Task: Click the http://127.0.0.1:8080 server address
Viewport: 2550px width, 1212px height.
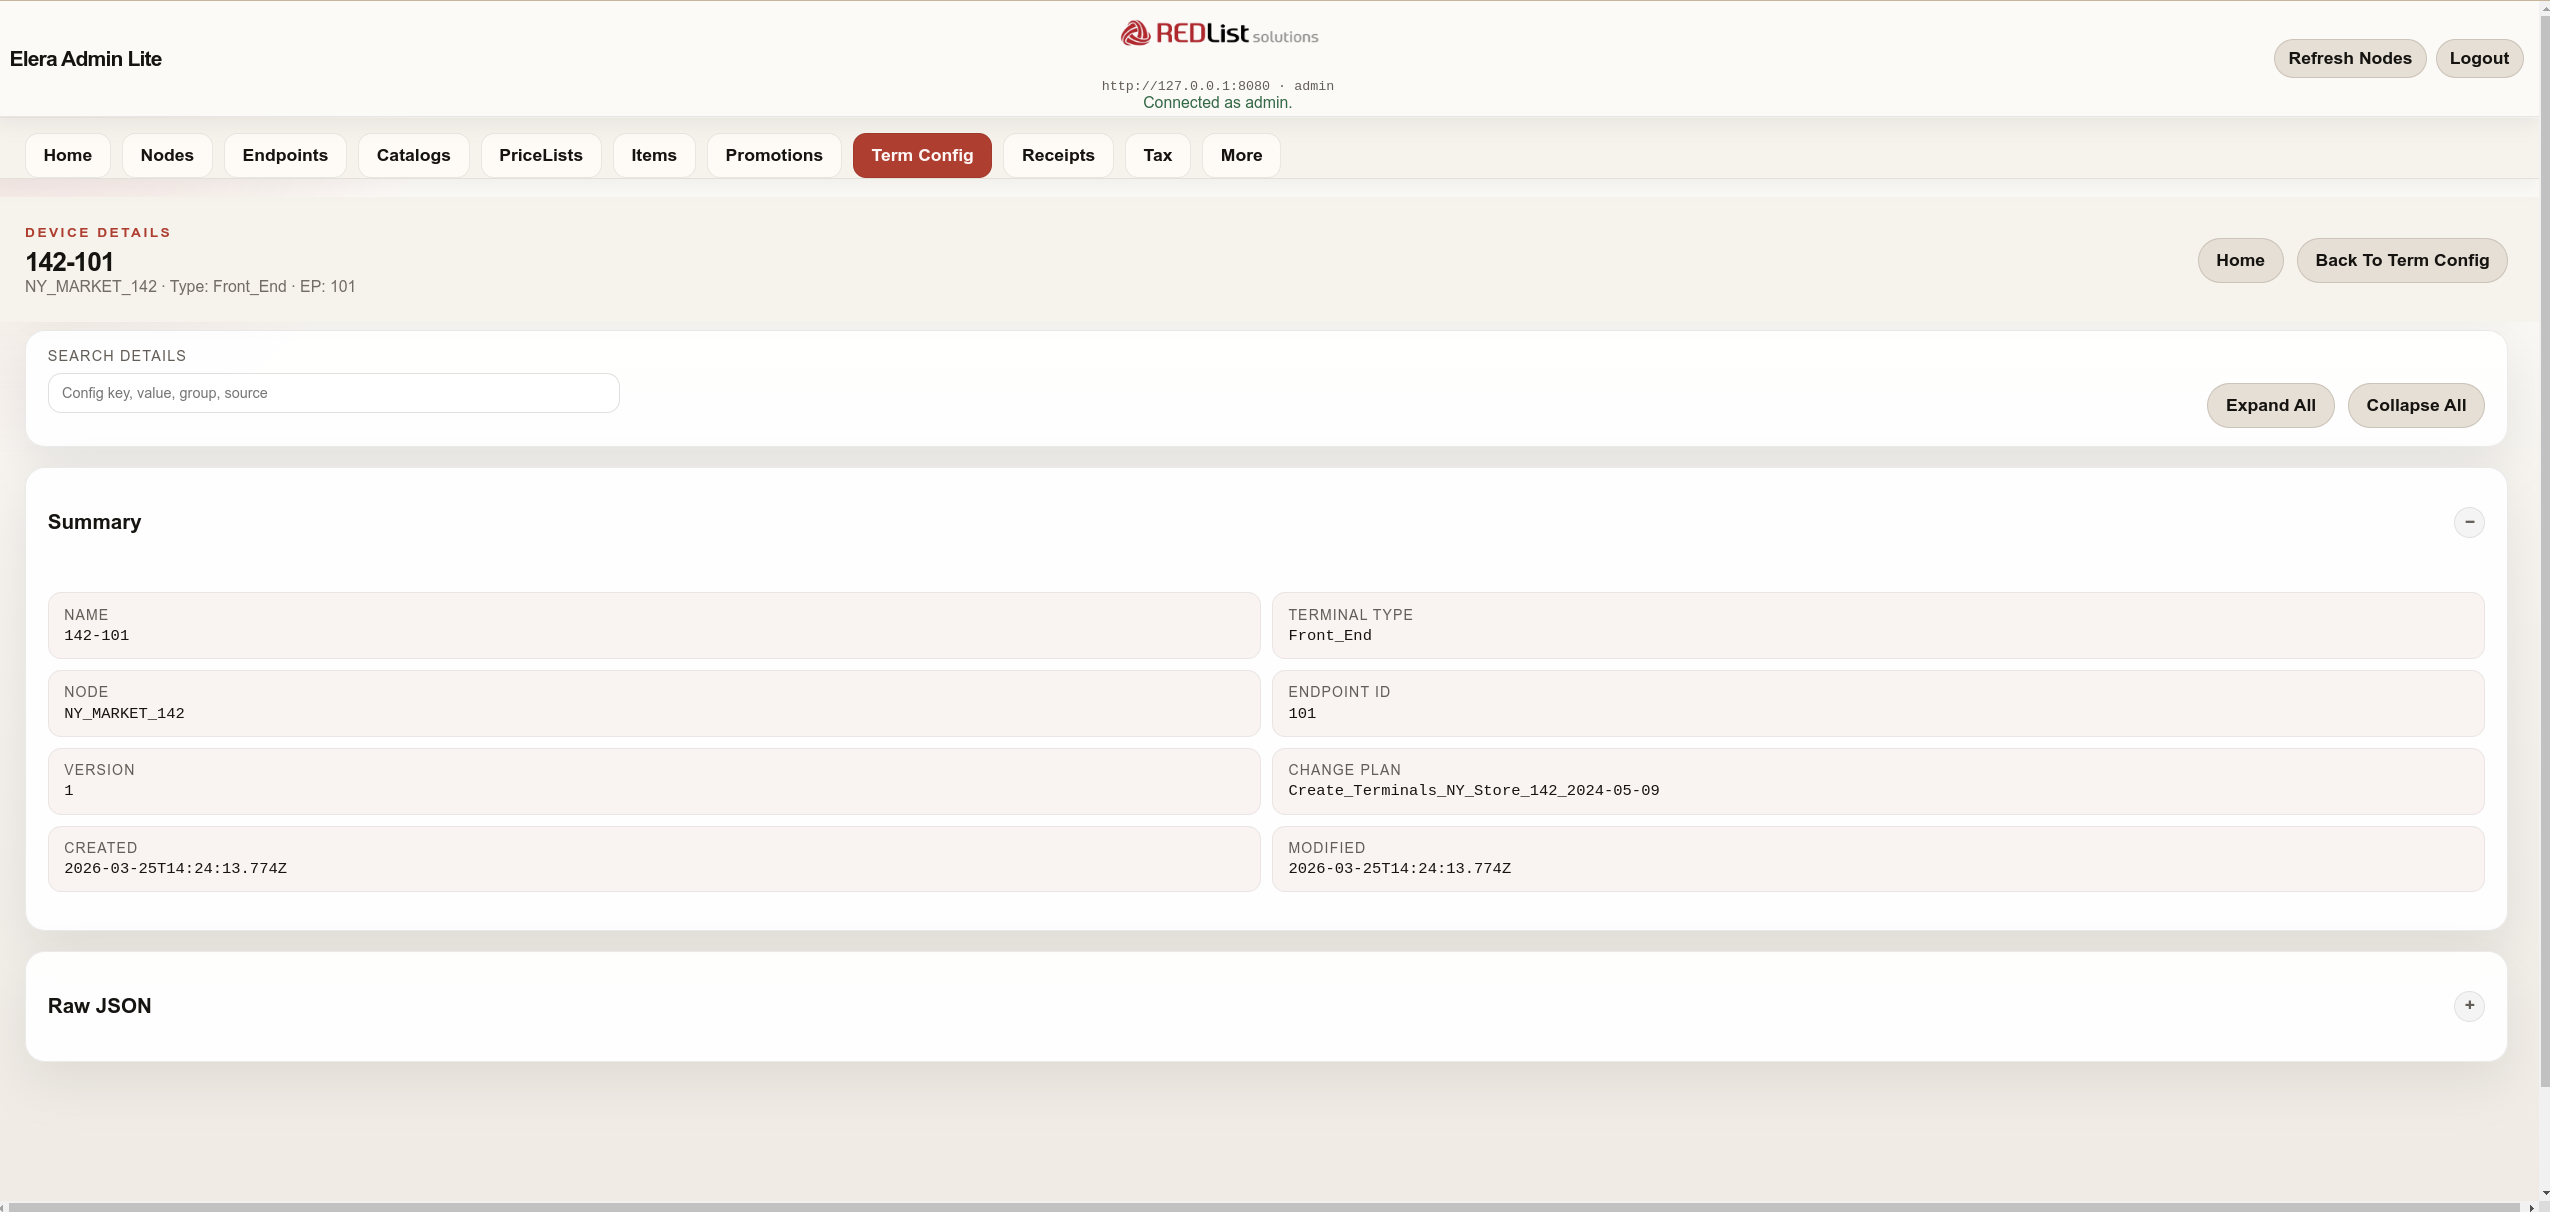Action: pos(1185,86)
